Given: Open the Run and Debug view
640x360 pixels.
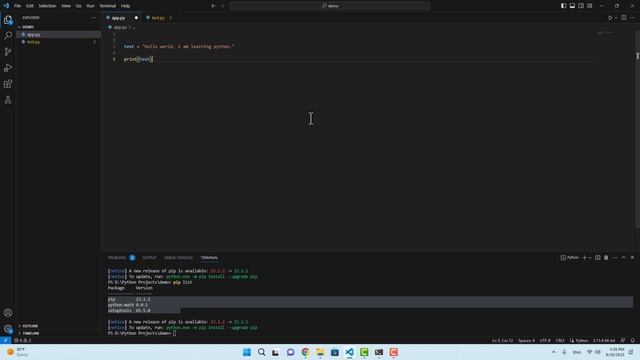Looking at the screenshot, I should click(8, 68).
